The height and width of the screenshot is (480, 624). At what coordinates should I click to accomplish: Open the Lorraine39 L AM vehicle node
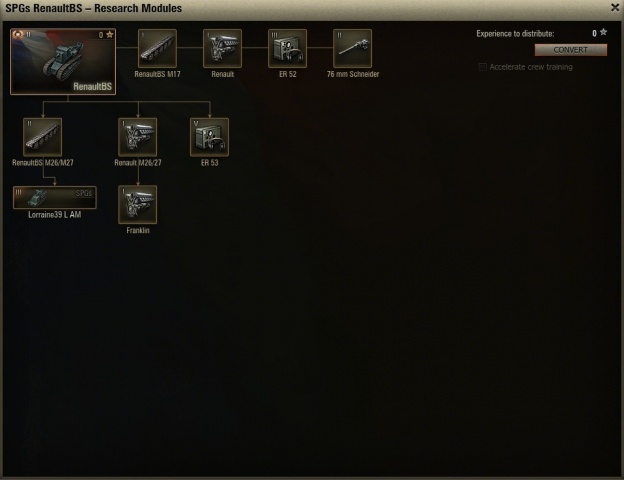click(55, 197)
